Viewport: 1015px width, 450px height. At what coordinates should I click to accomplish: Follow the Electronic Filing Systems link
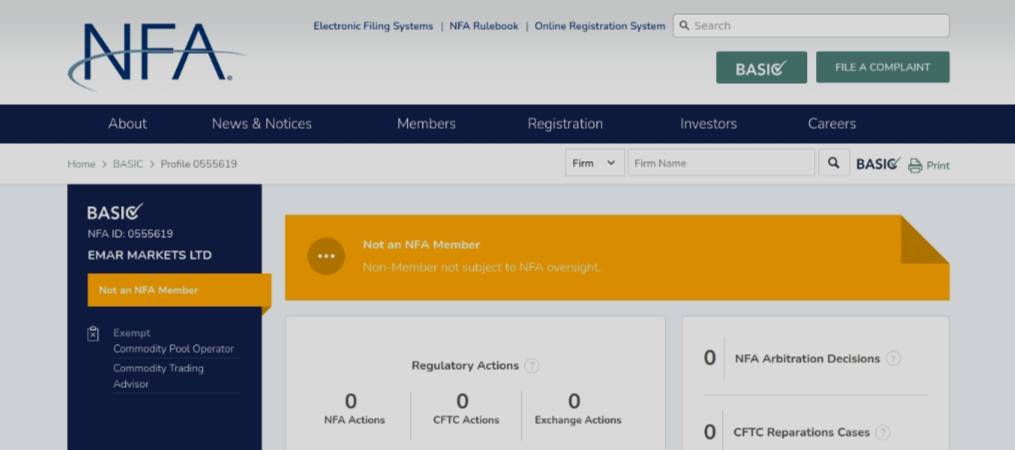click(x=373, y=26)
